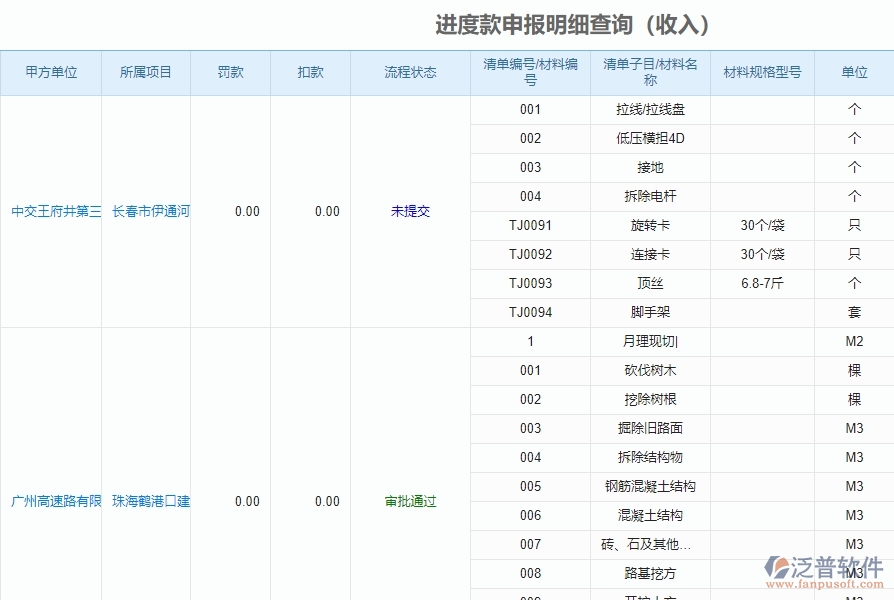This screenshot has height=600, width=894.
Task: Click the 清单编号/材料编号 column header
Action: coord(527,72)
